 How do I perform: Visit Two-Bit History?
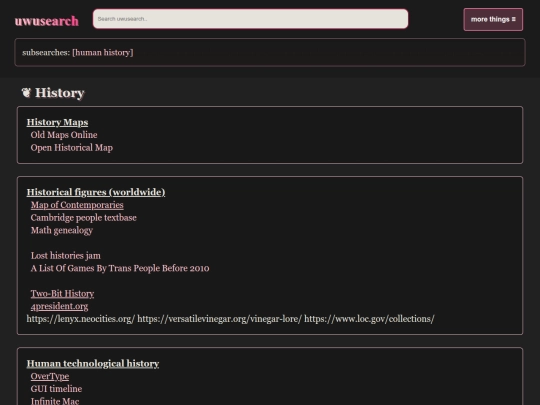pyautogui.click(x=62, y=293)
